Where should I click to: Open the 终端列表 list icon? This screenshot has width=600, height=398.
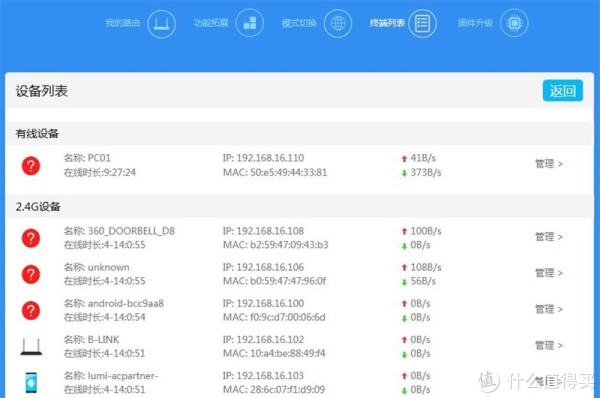422,23
